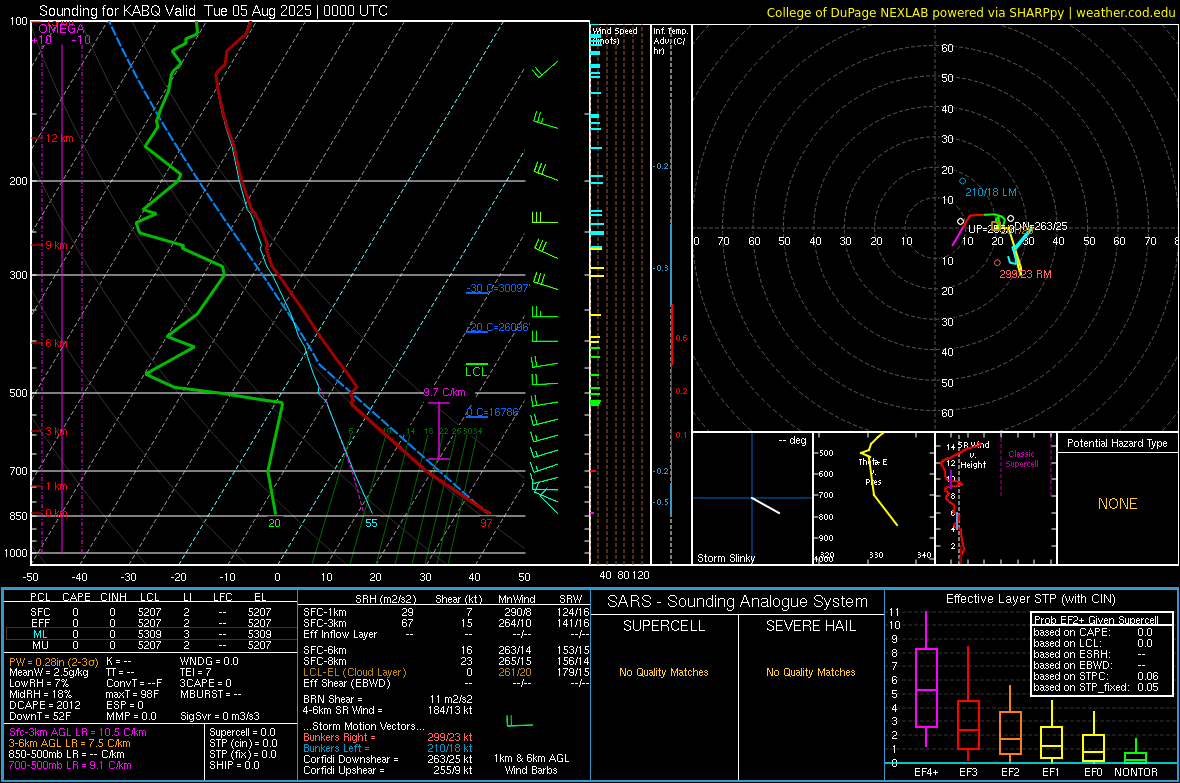Click the magenta '9.7 C/km' lapse rate label

coord(444,392)
